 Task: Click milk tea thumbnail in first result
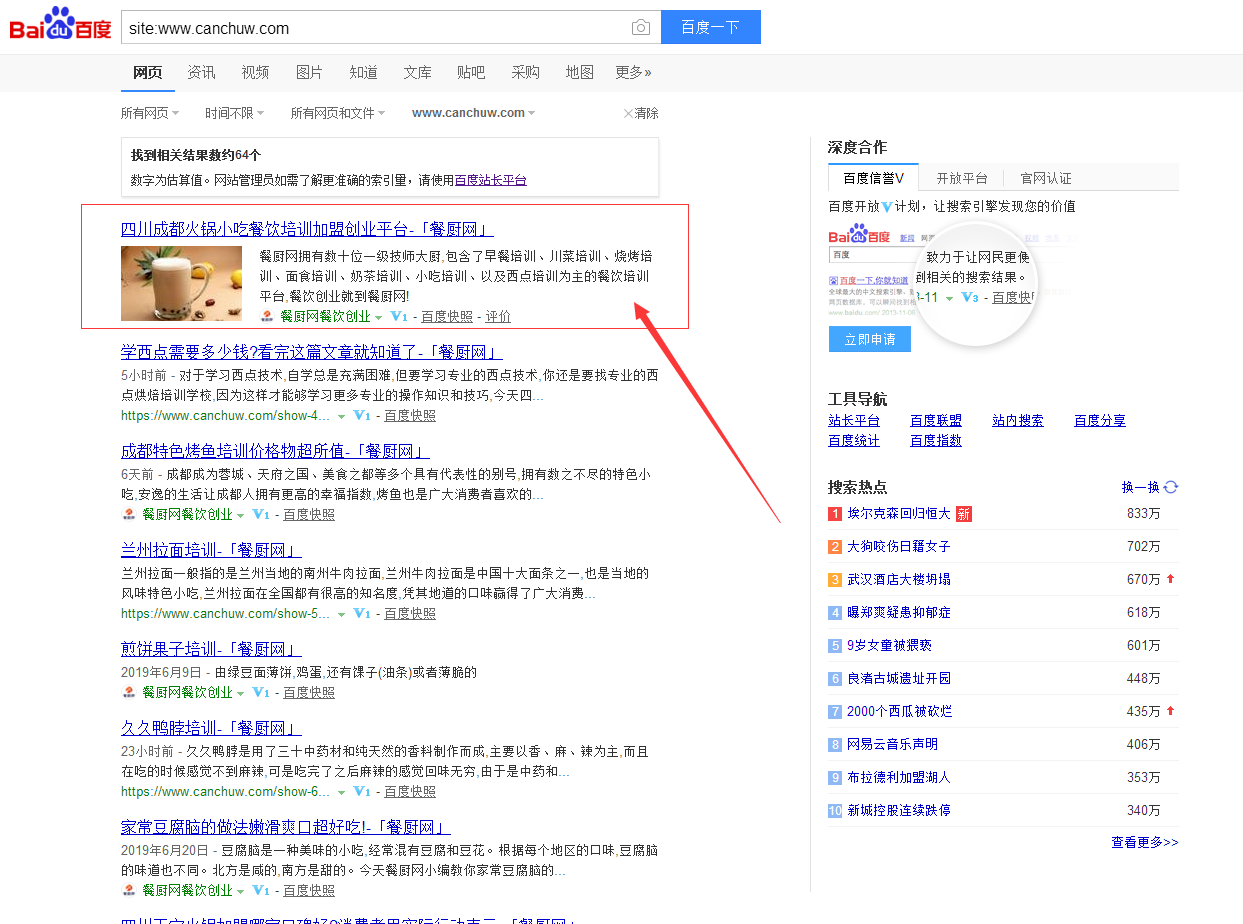[x=181, y=283]
